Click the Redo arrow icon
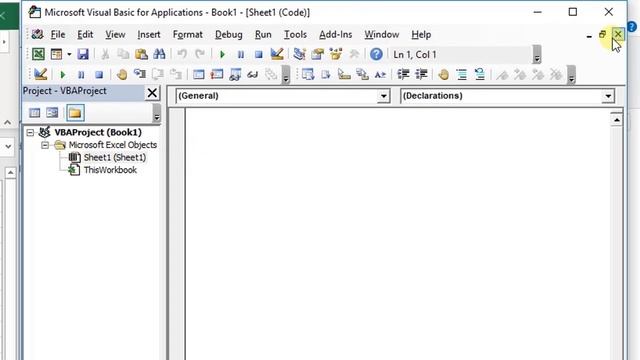Screen dimensions: 640x360 coord(200,54)
